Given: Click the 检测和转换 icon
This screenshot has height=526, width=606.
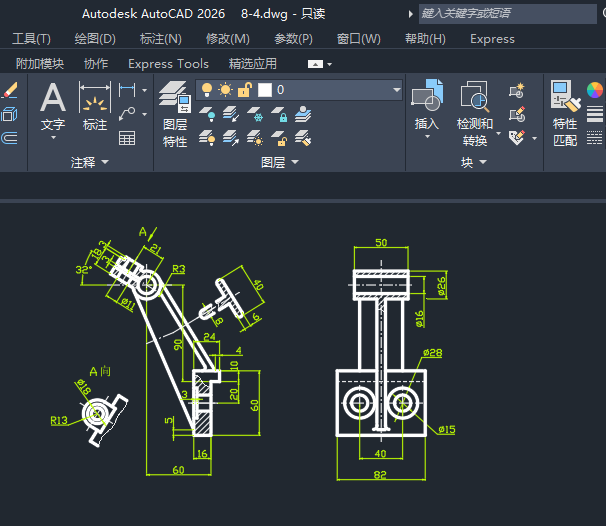Looking at the screenshot, I should 475,110.
